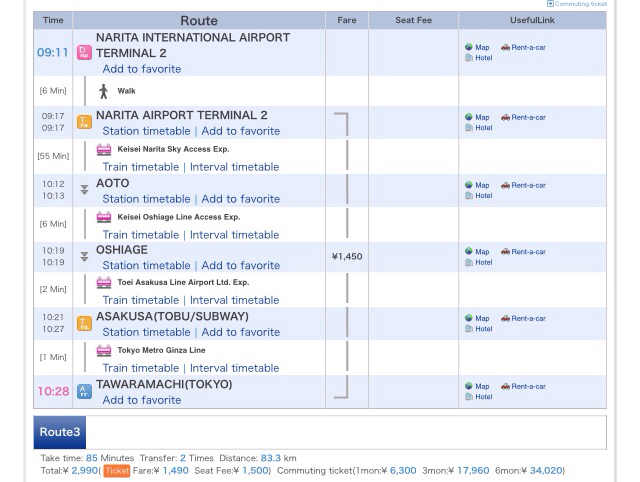Click the orange transfer icon at Narita Airport Terminal 2

pyautogui.click(x=84, y=122)
